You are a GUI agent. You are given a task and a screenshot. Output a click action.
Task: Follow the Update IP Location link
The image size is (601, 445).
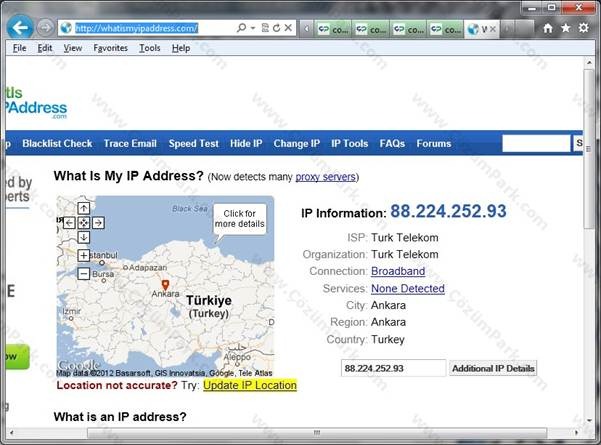pyautogui.click(x=250, y=385)
